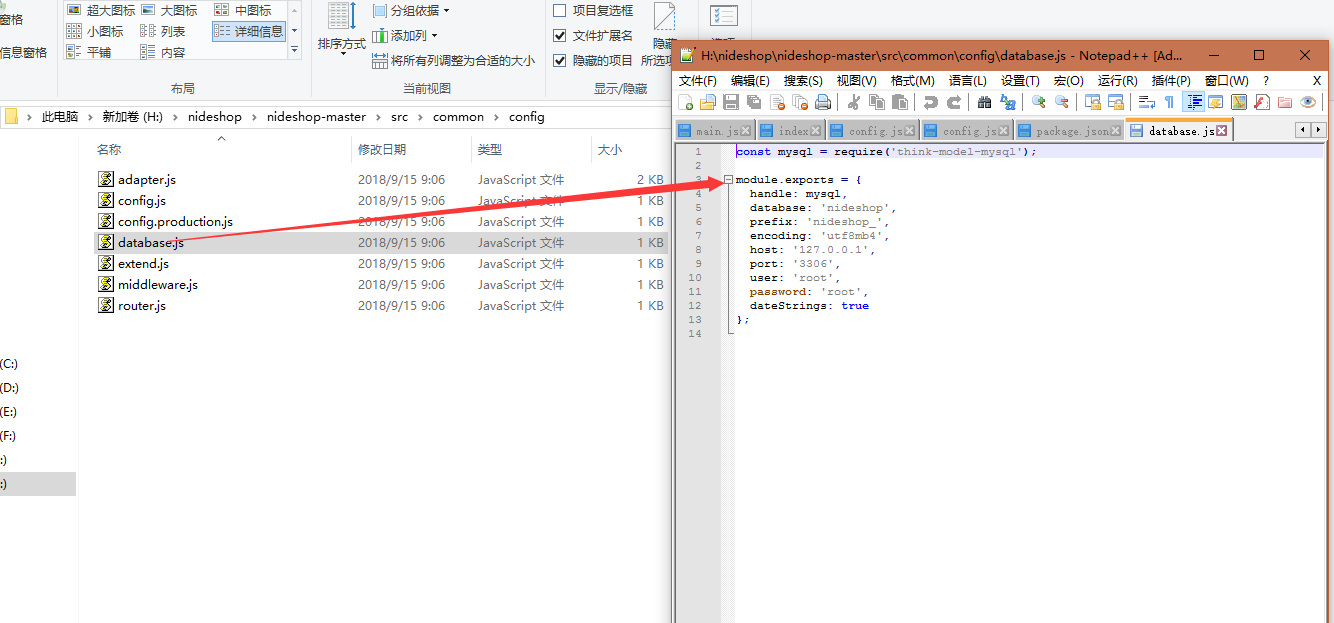Open the Replace dialog icon
Viewport: 1334px width, 623px height.
(1008, 102)
